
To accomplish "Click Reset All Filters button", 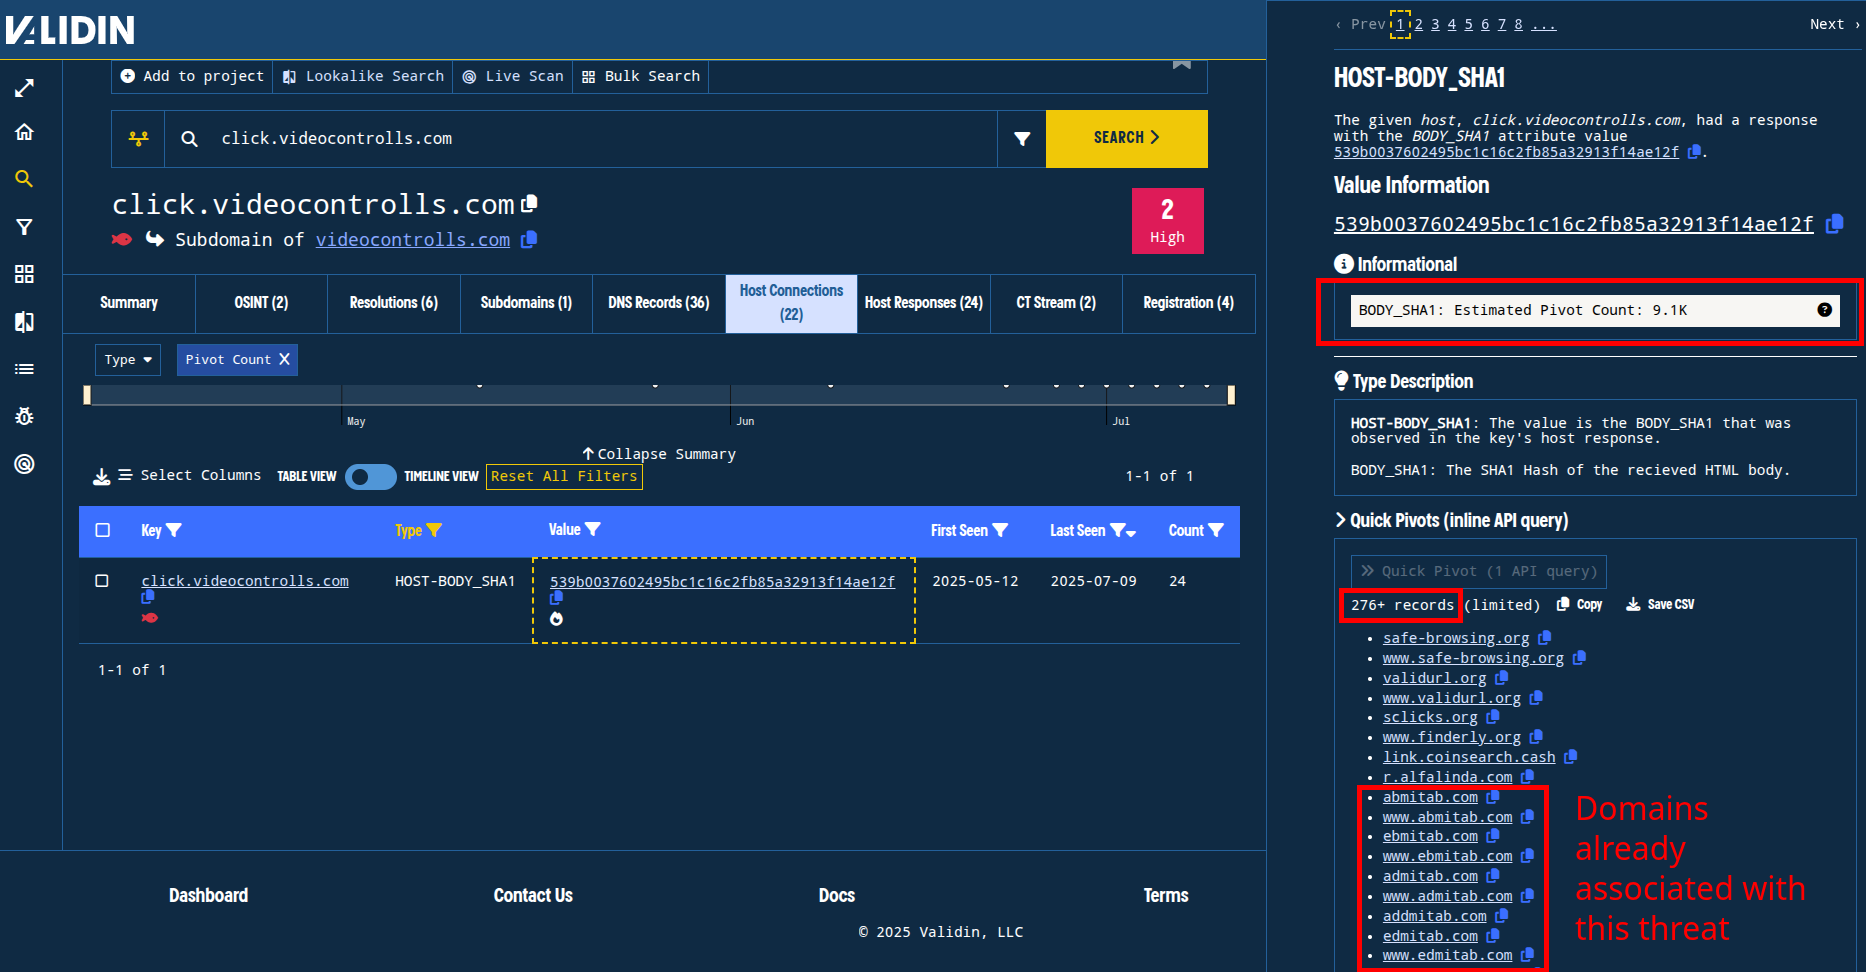I will pos(564,477).
